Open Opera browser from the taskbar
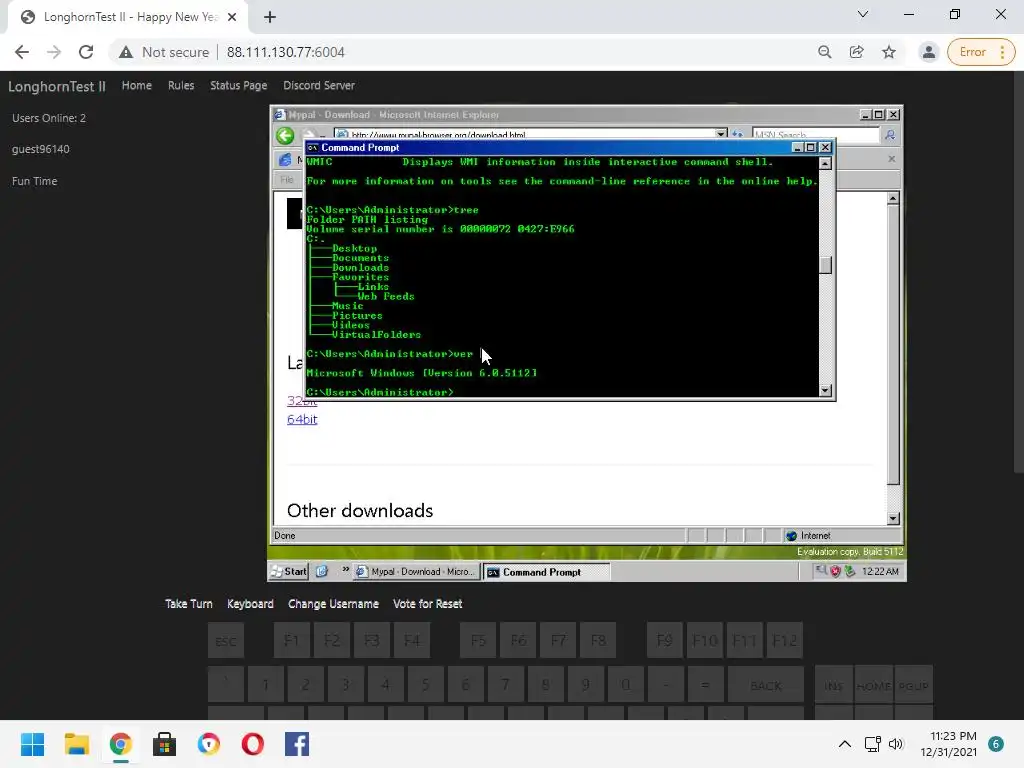The width and height of the screenshot is (1024, 768). [253, 744]
